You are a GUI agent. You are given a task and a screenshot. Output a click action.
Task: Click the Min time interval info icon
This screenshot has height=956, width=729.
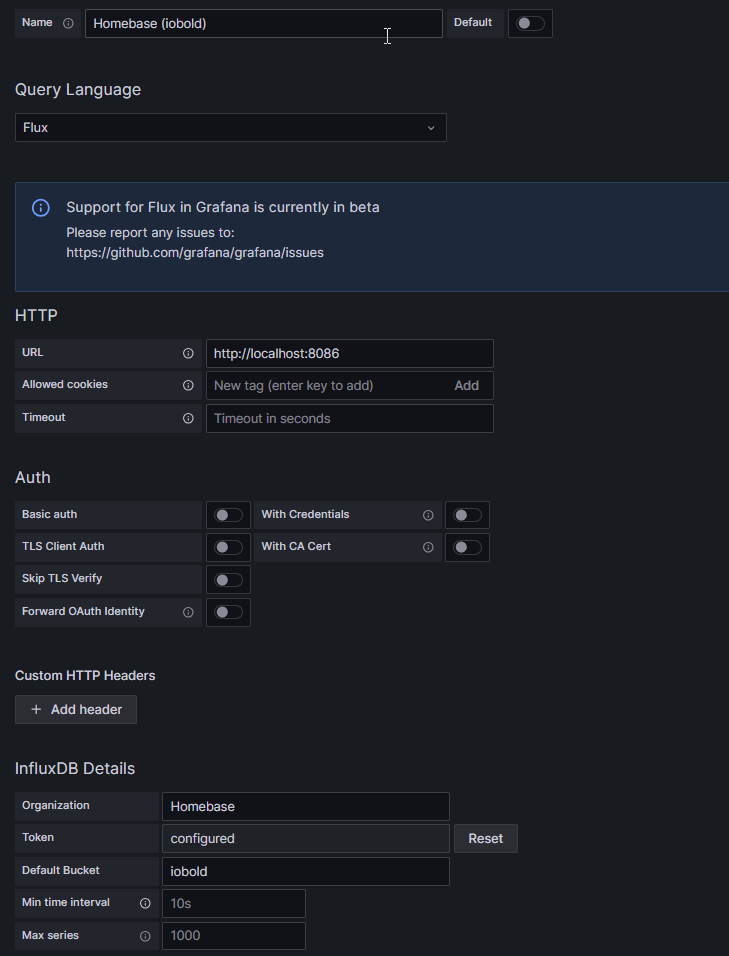(x=145, y=903)
